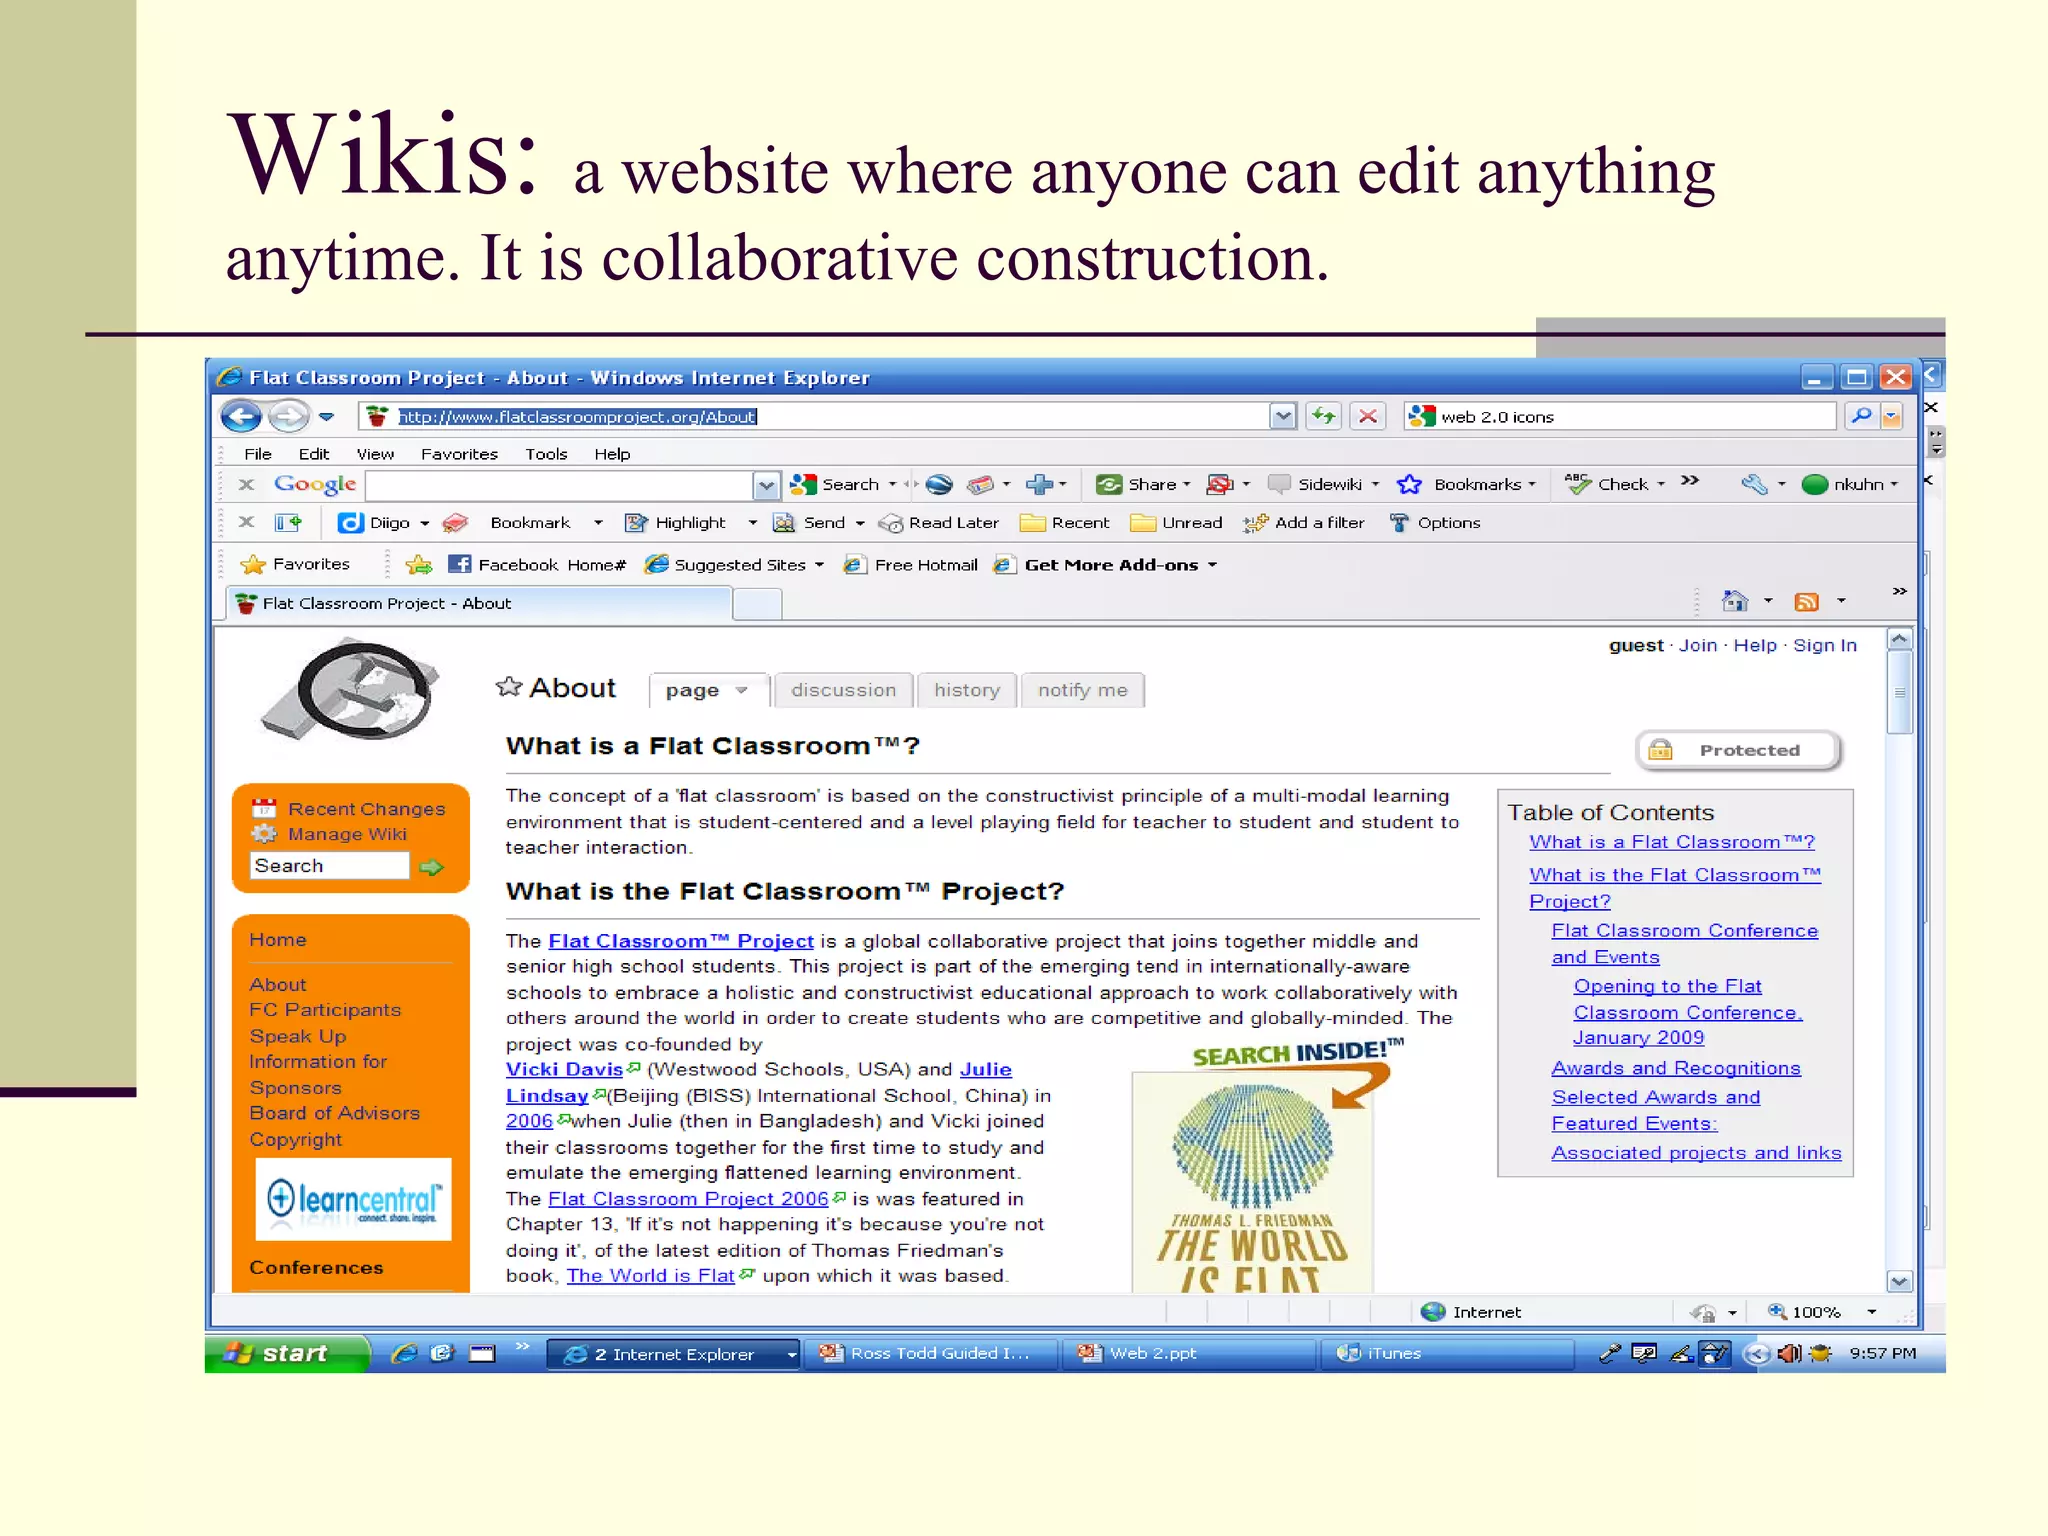Screen dimensions: 2048x1536
Task: Open the IE search provider dropdown arrow
Action: tap(1891, 416)
